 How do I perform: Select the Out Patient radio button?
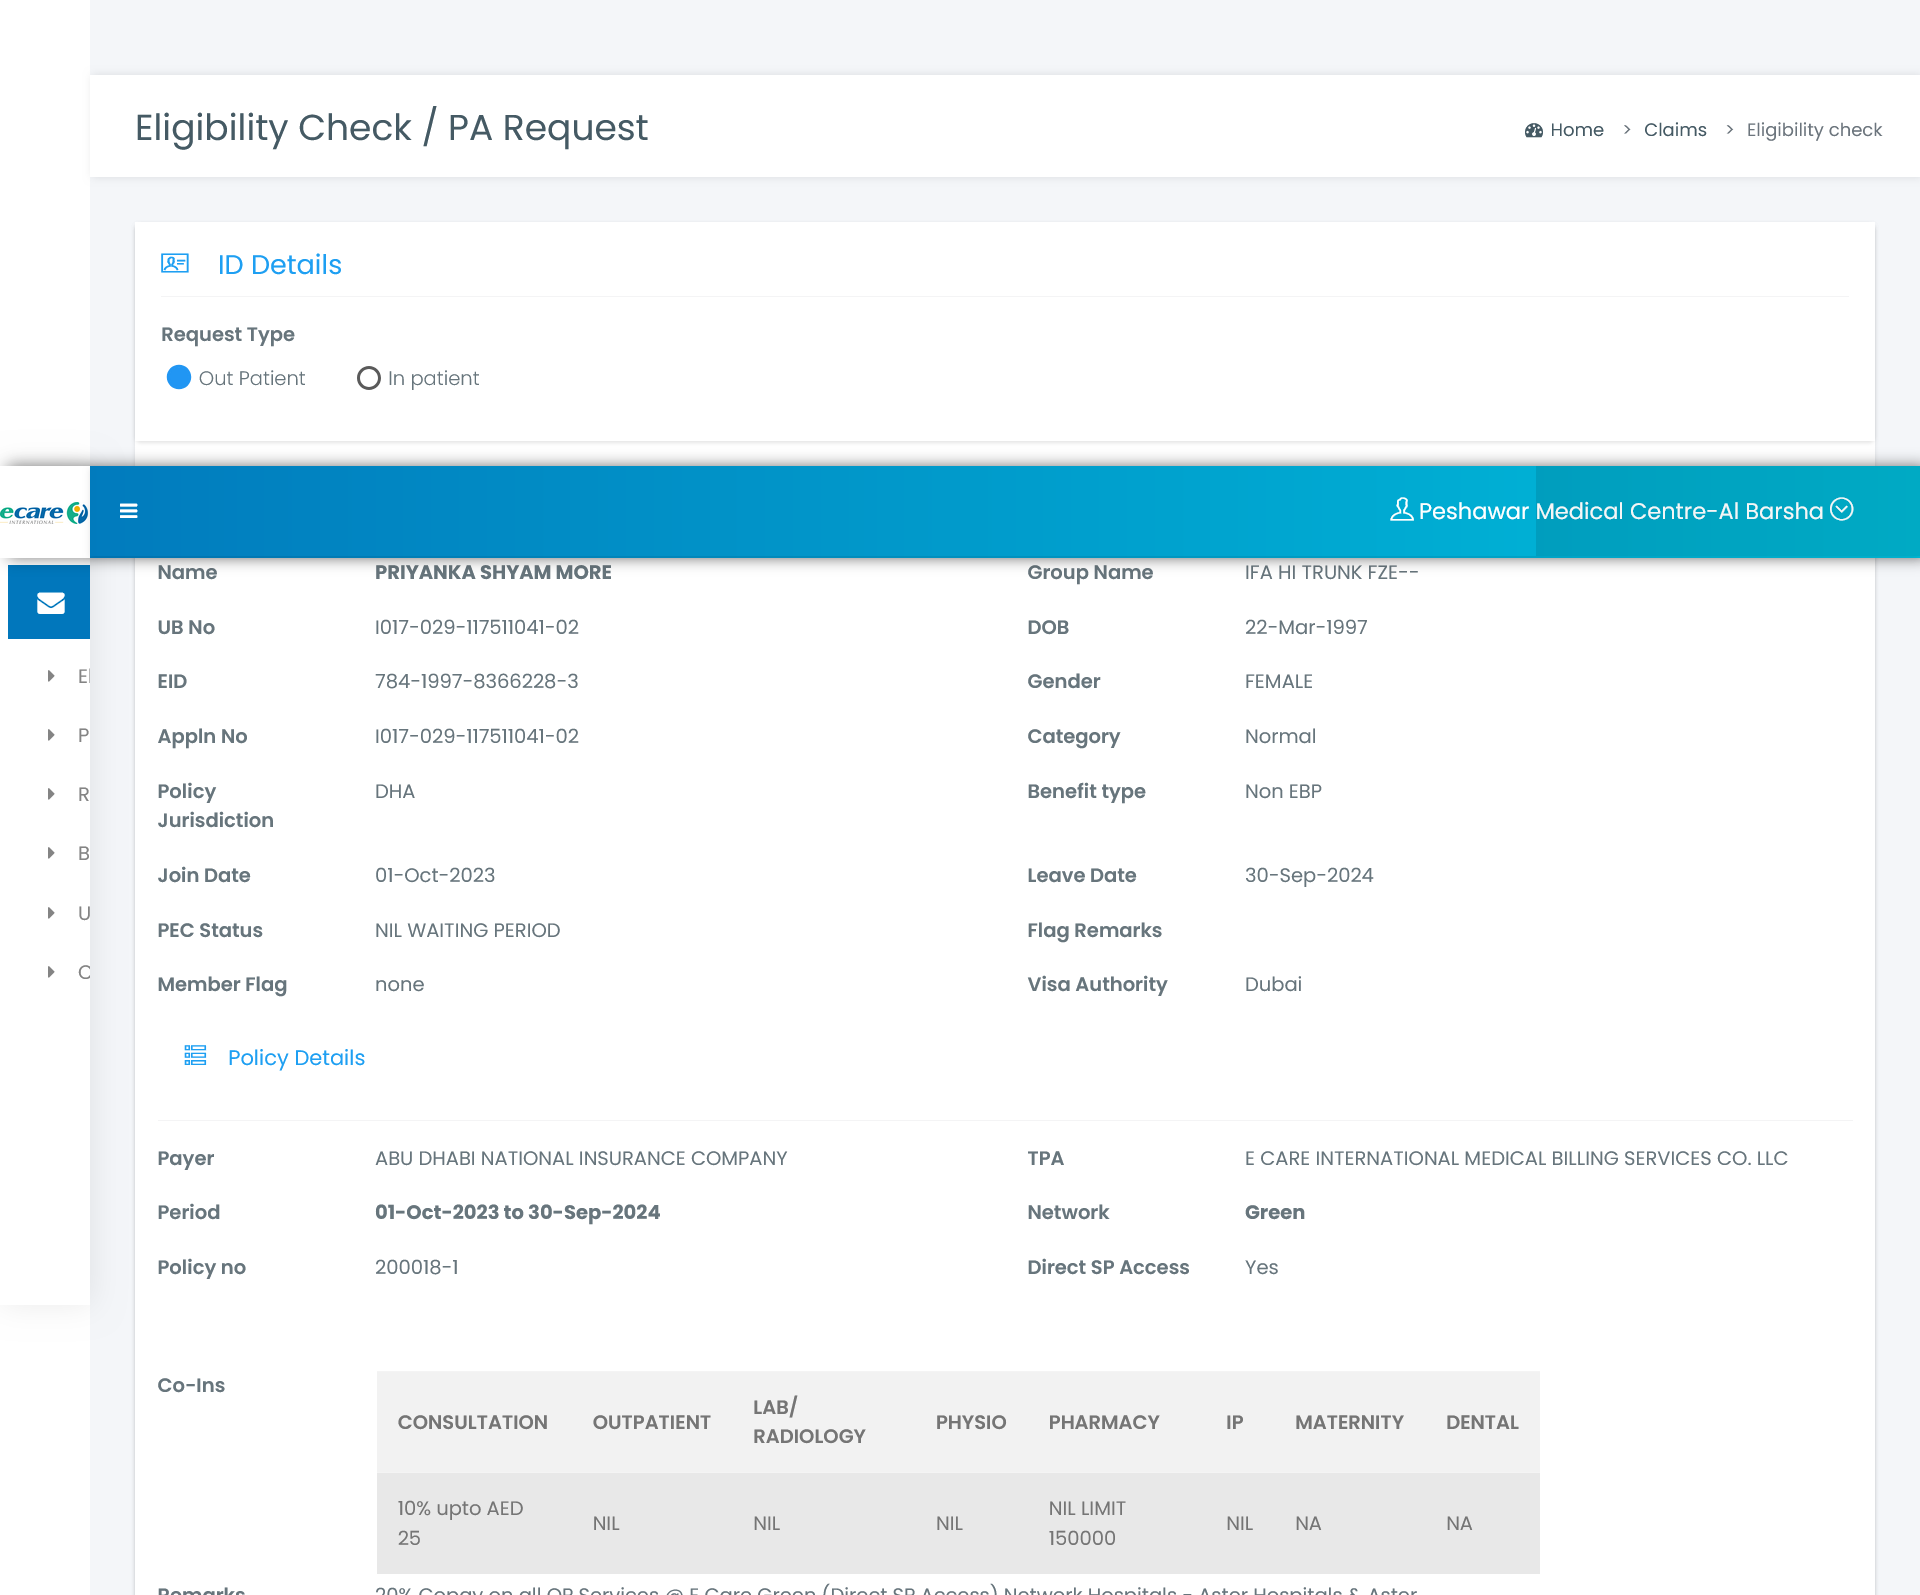coord(179,378)
